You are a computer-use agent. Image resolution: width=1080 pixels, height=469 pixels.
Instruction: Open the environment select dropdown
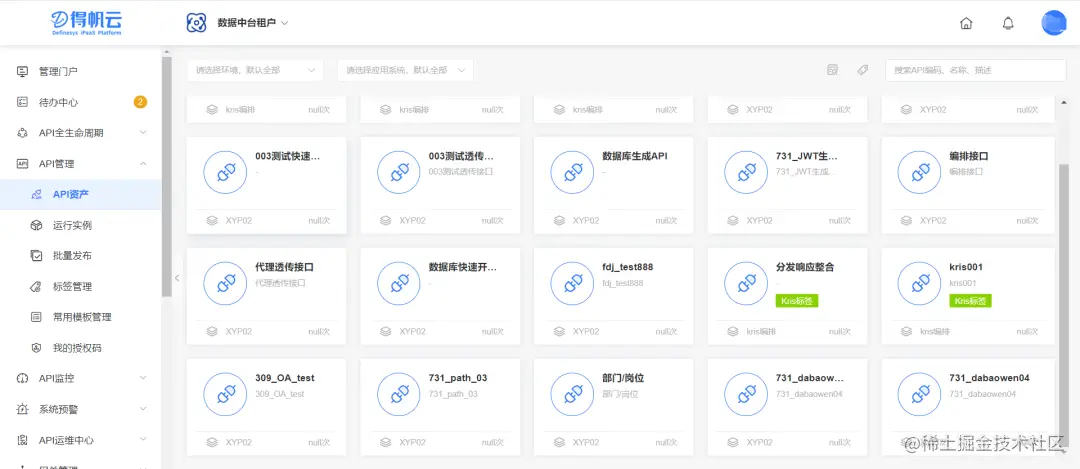(x=255, y=70)
